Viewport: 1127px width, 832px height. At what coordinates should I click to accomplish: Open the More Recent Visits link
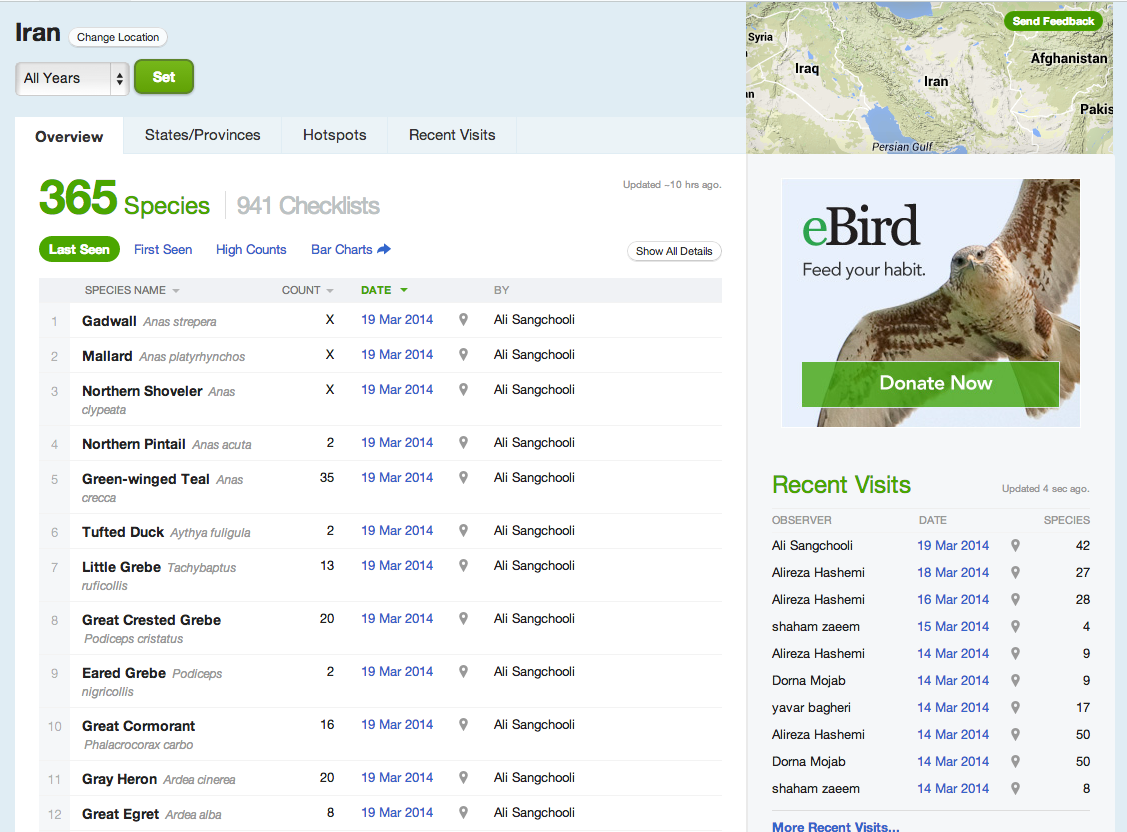pyautogui.click(x=834, y=826)
